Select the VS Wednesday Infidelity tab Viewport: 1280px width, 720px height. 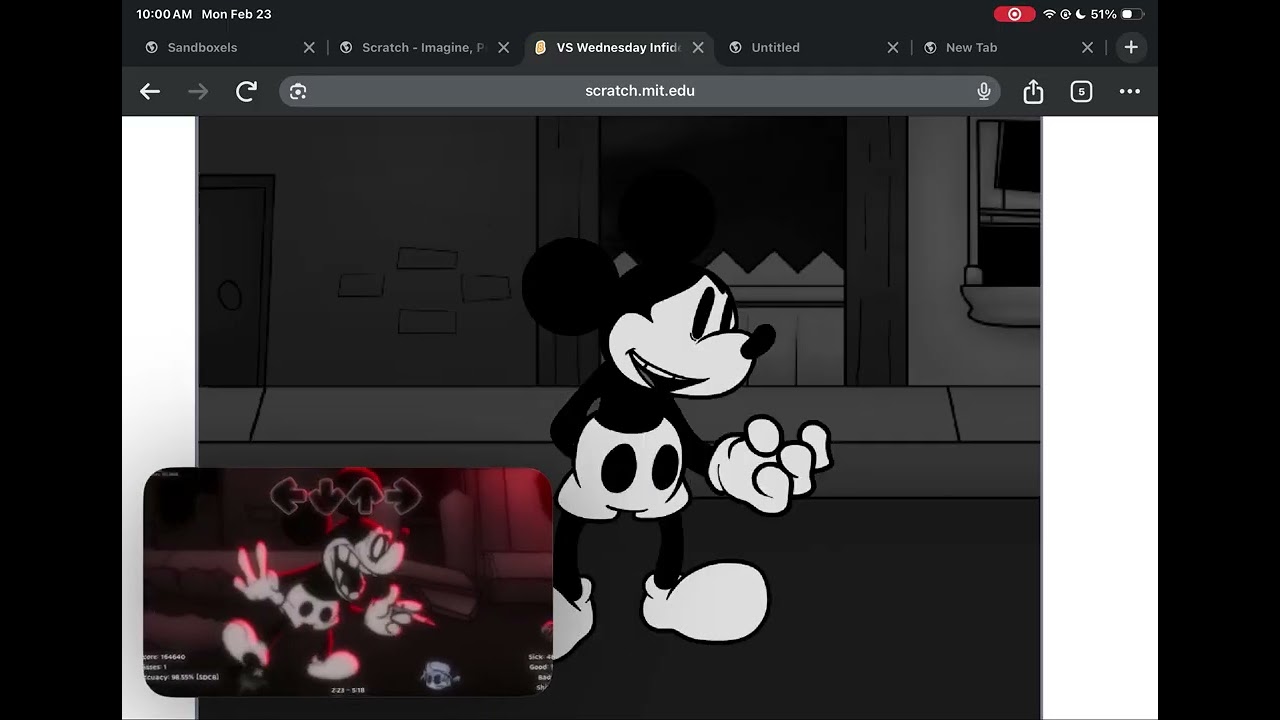[x=620, y=47]
